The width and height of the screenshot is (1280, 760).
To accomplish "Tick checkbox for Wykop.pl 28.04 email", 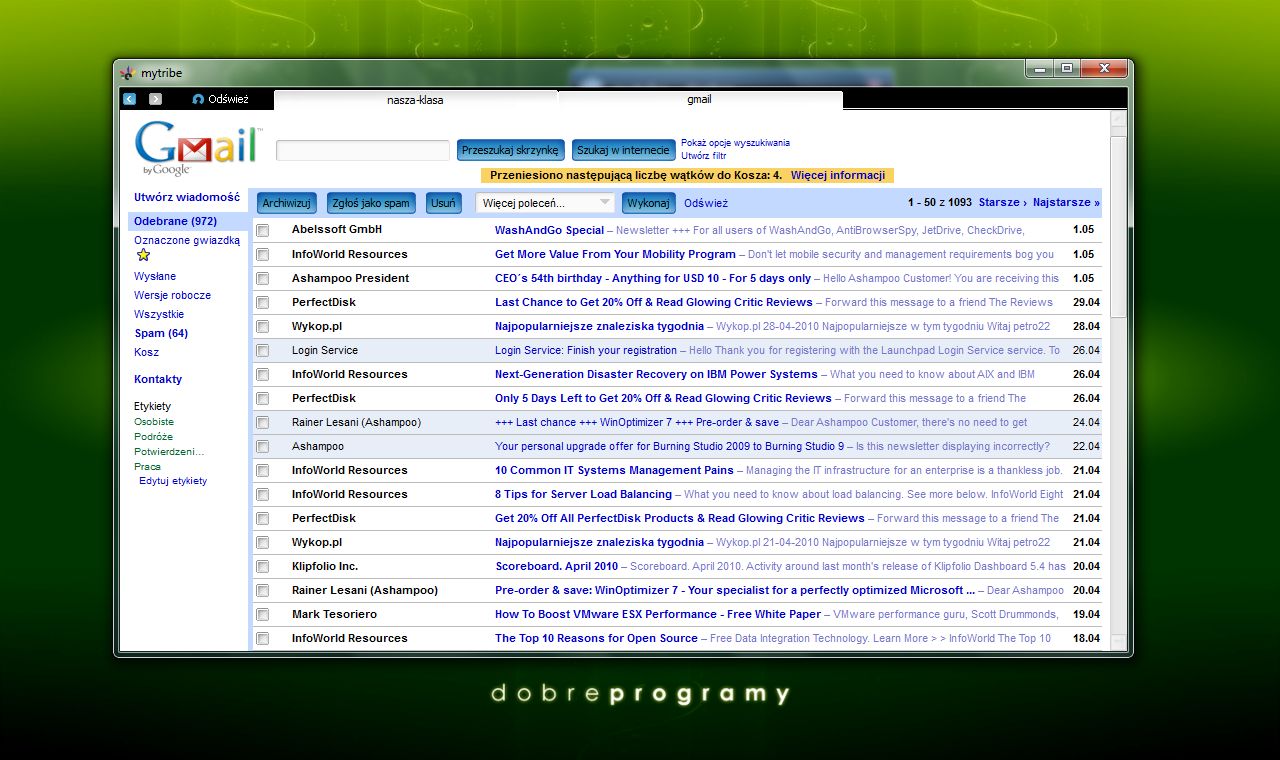I will coord(262,326).
